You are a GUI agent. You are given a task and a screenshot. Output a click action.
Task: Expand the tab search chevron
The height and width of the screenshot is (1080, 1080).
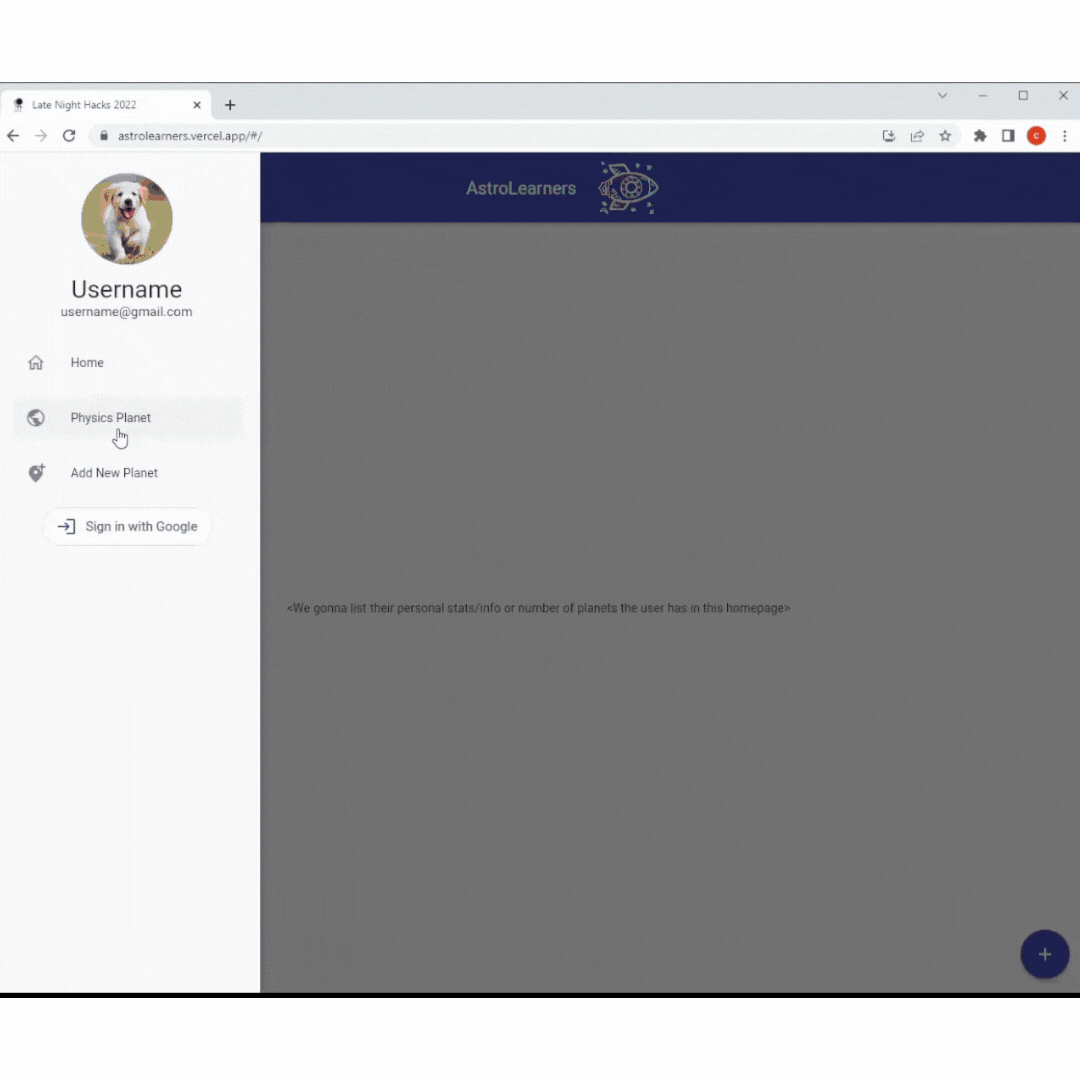pos(942,96)
